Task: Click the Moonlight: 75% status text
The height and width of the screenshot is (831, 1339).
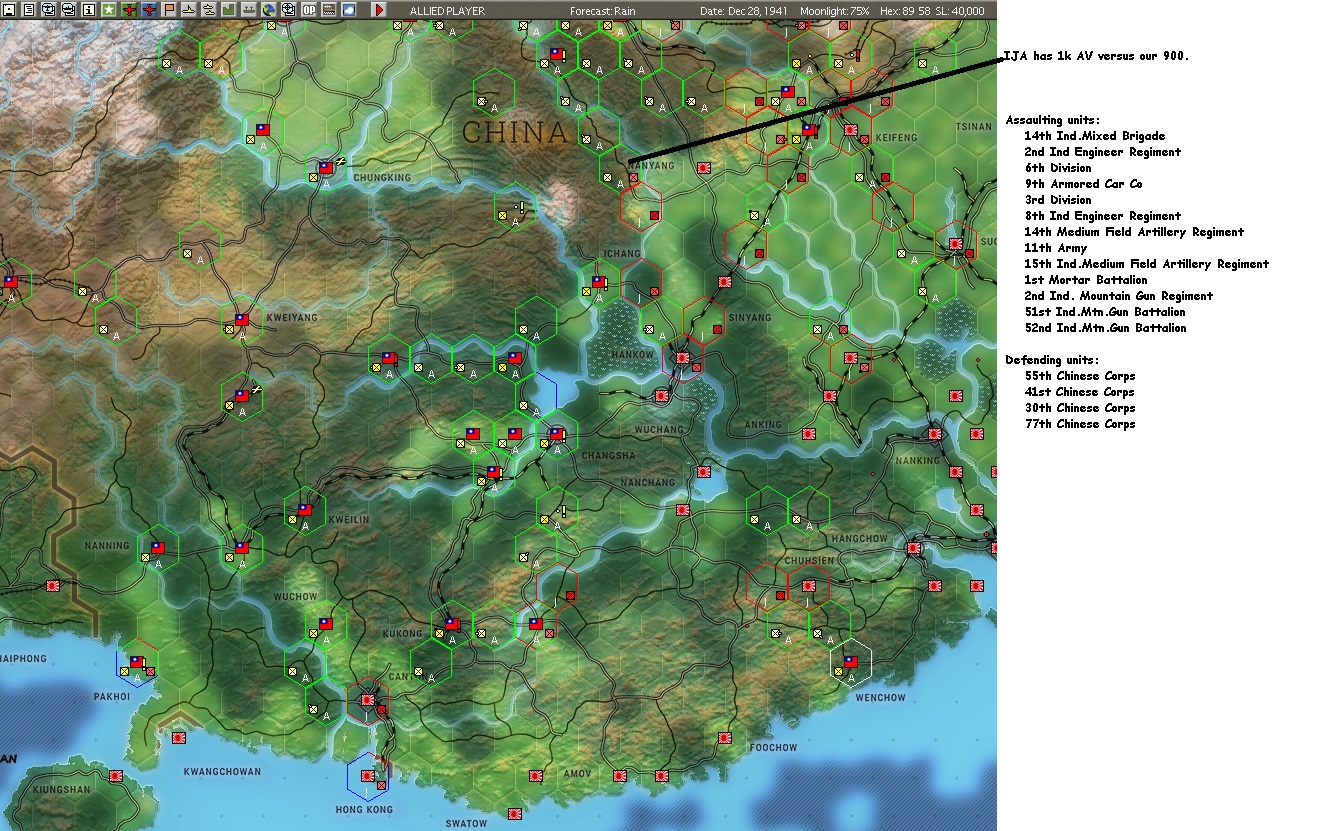Action: [x=833, y=10]
